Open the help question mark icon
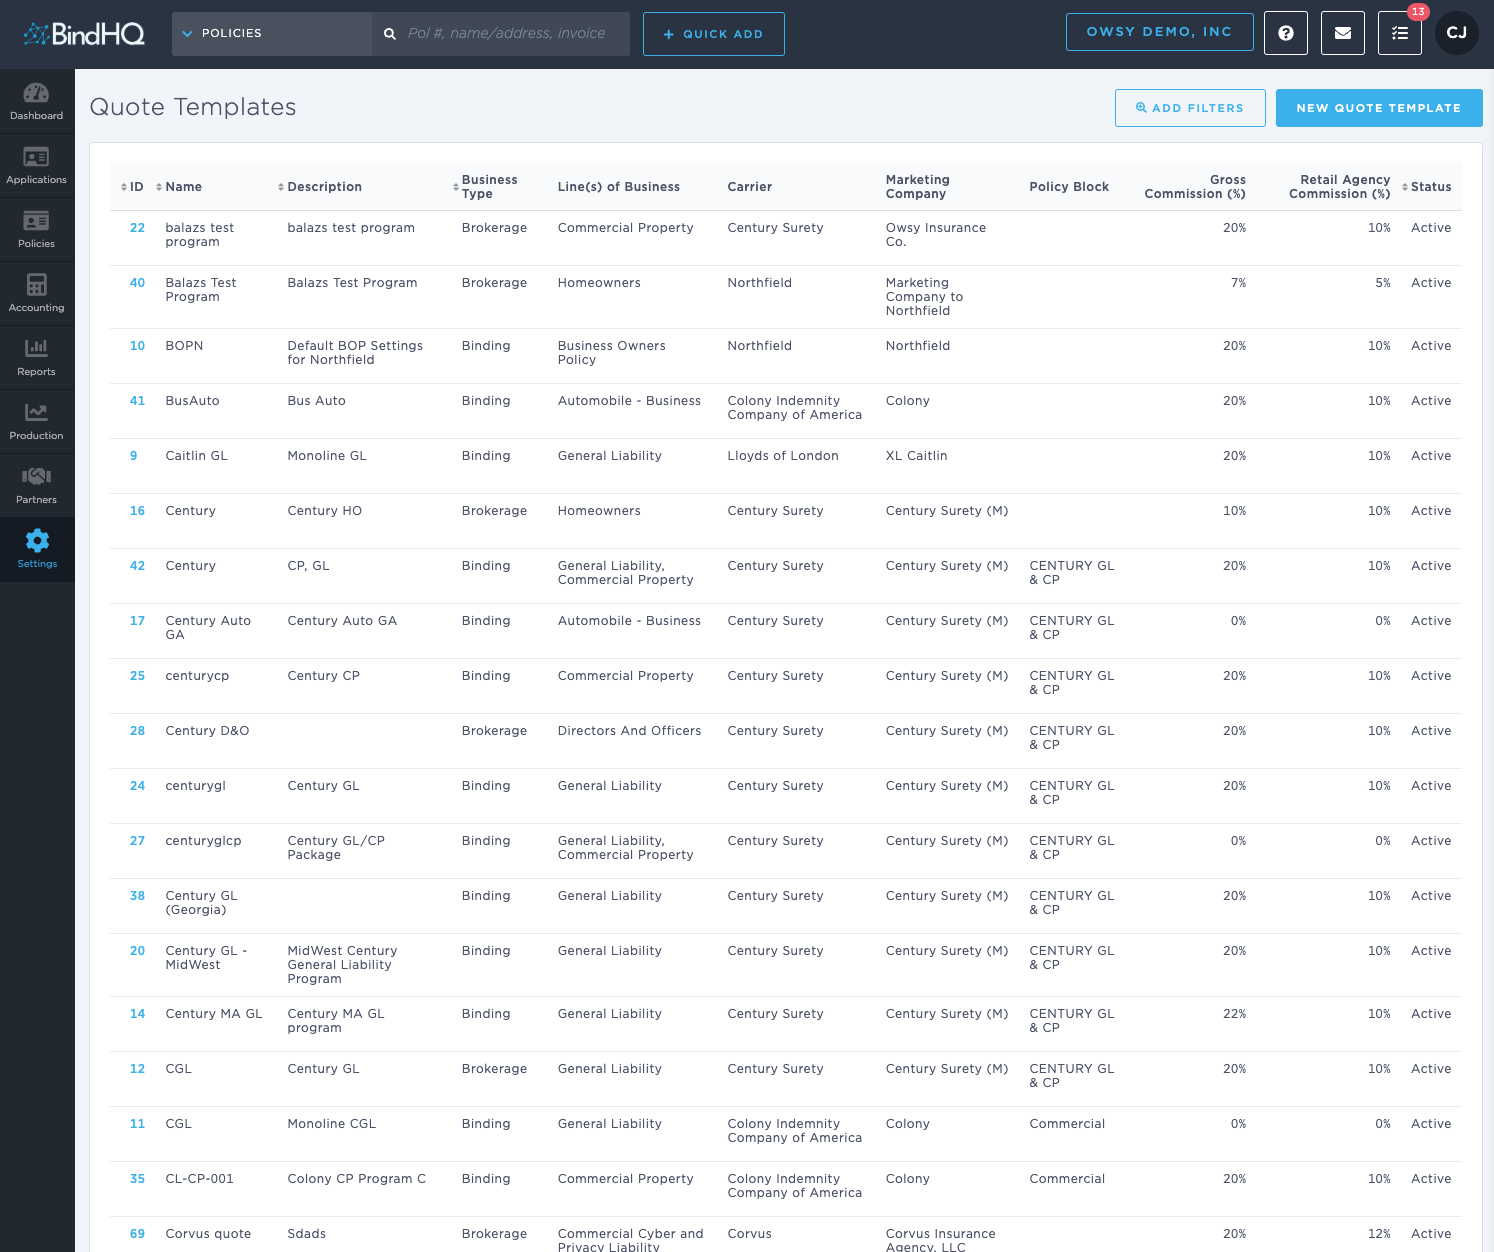Image resolution: width=1494 pixels, height=1252 pixels. coord(1286,33)
